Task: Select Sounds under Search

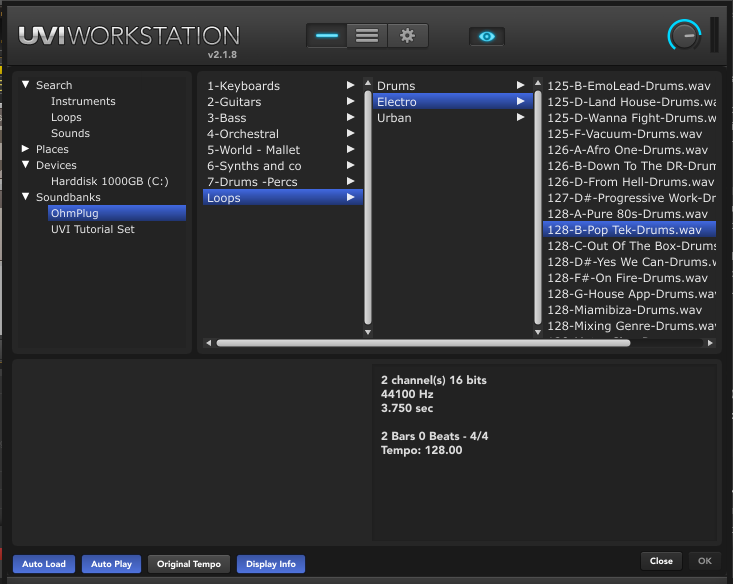Action: pos(70,133)
